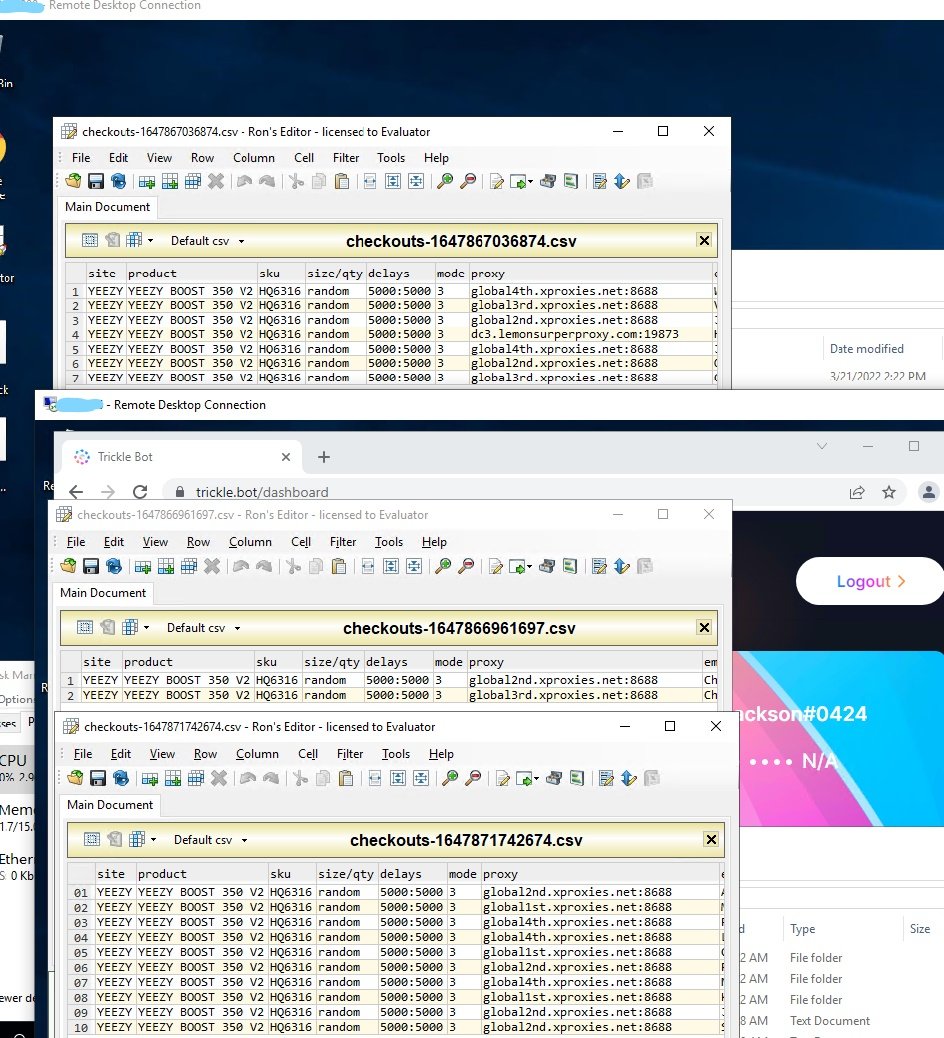Click Open file icon in checkouts-1647866961697 window
Image resolution: width=944 pixels, height=1038 pixels.
click(x=68, y=566)
